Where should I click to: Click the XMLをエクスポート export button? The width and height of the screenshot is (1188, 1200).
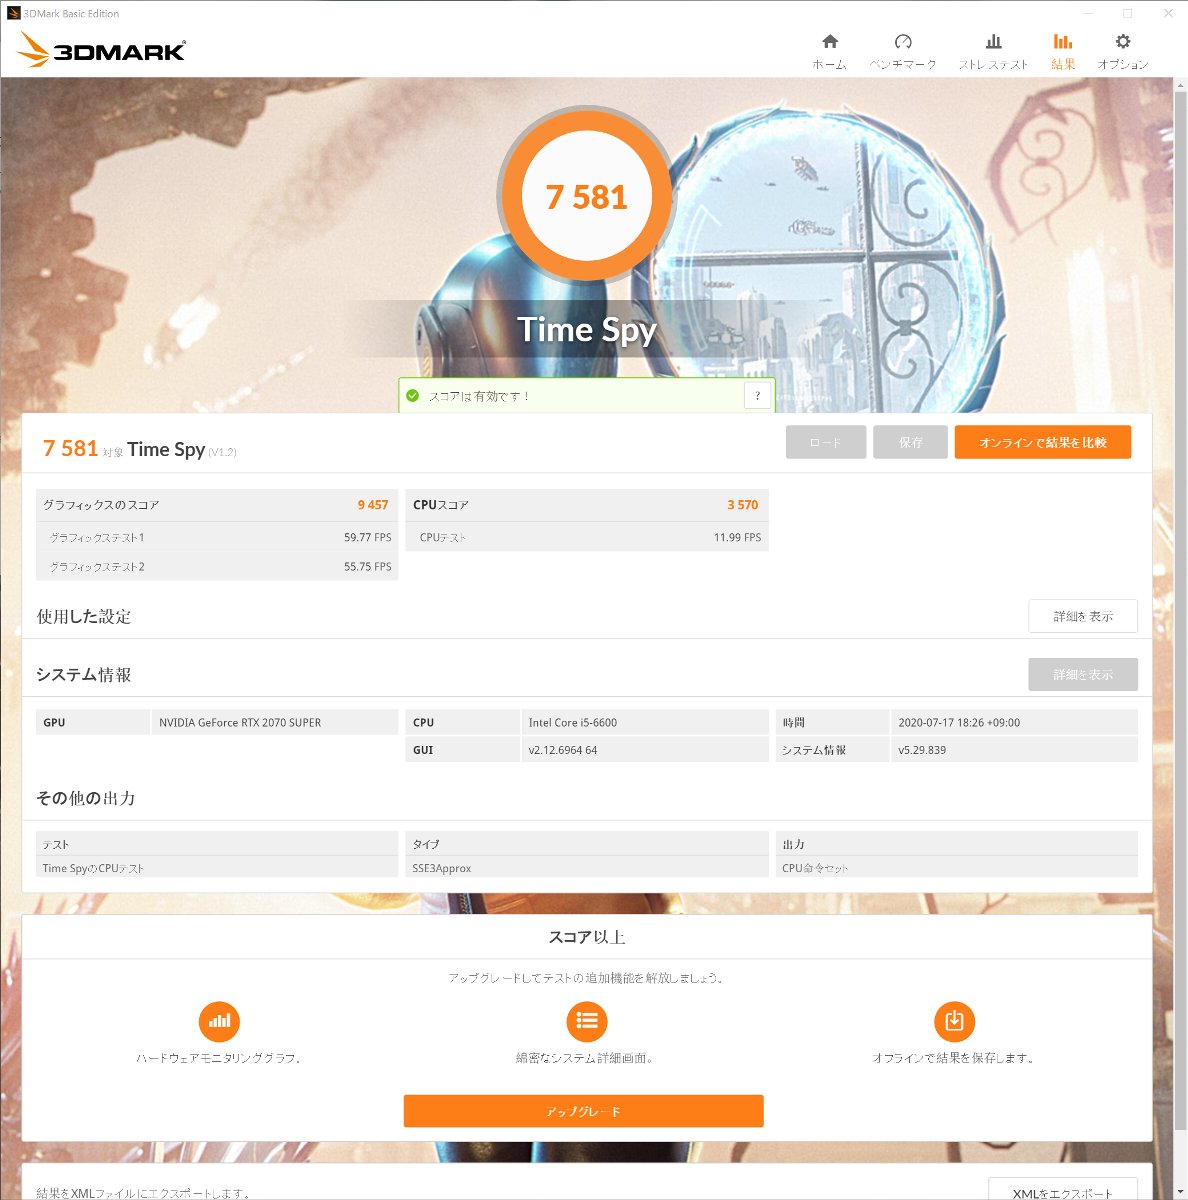click(x=1063, y=1190)
